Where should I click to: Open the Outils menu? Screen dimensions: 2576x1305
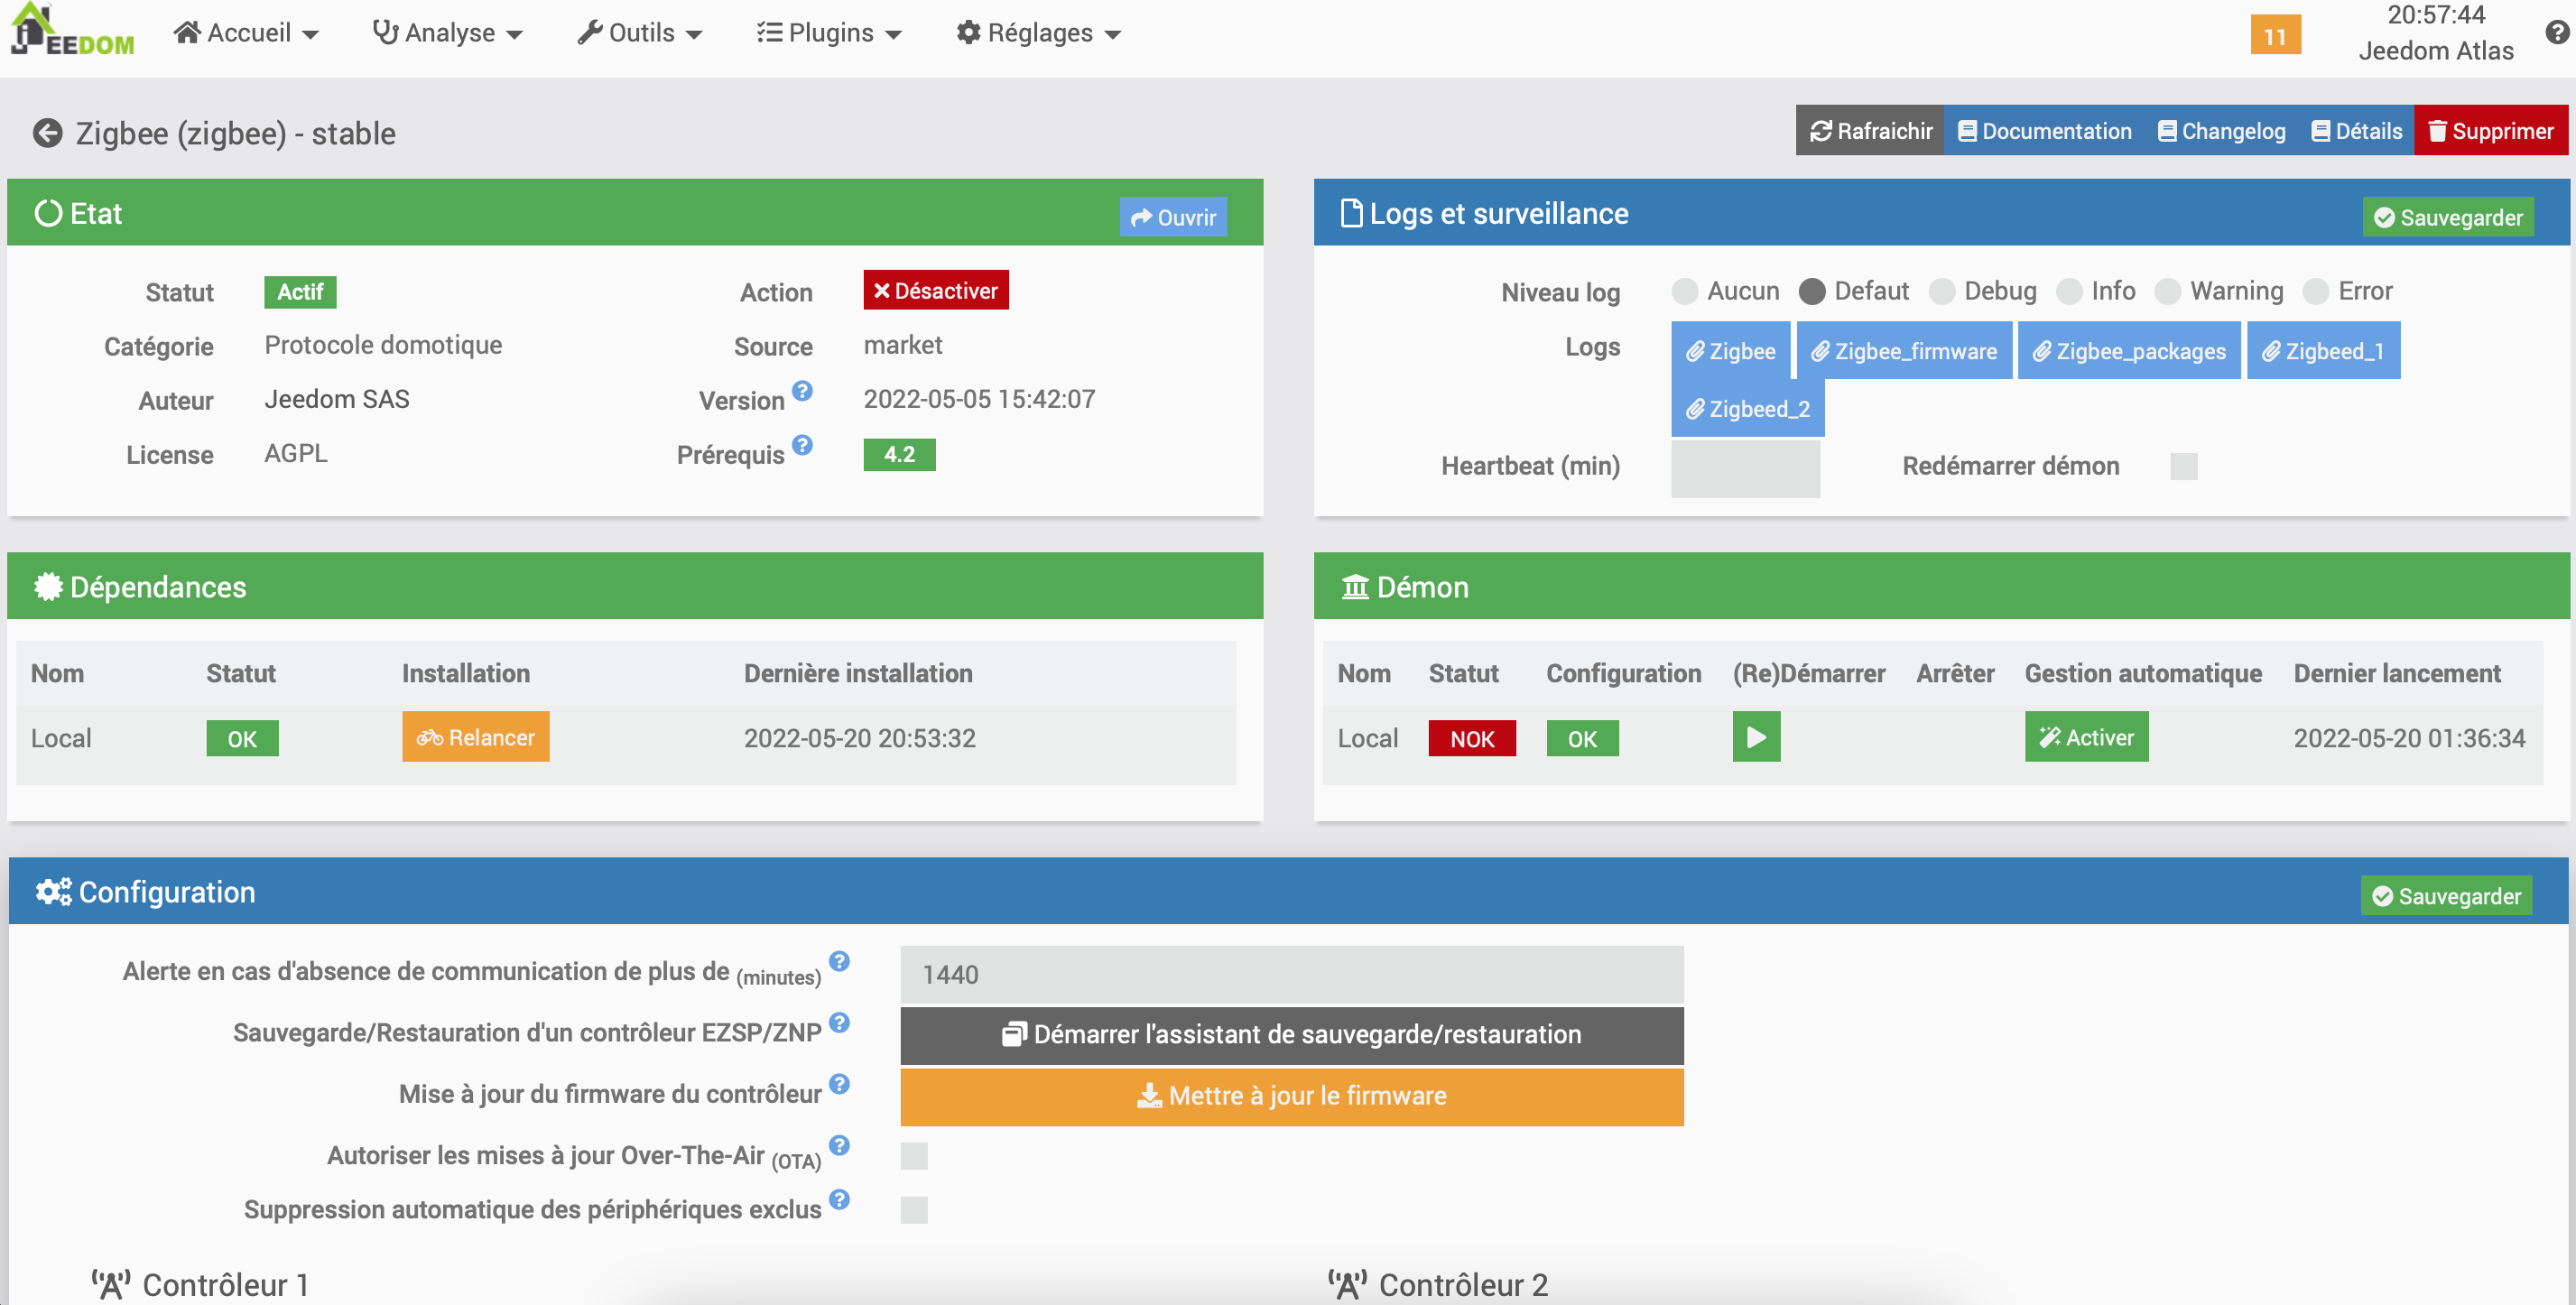[640, 33]
